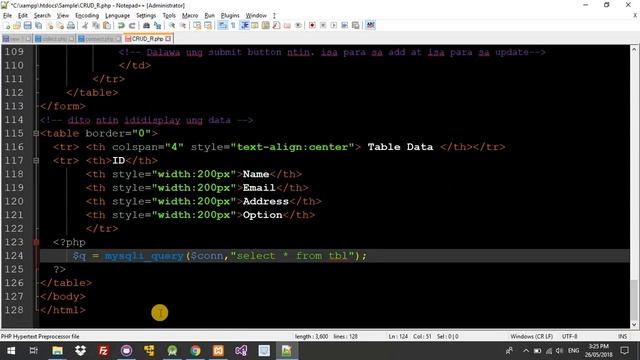Open the Search menu
This screenshot has width=640, height=360.
coord(42,16)
